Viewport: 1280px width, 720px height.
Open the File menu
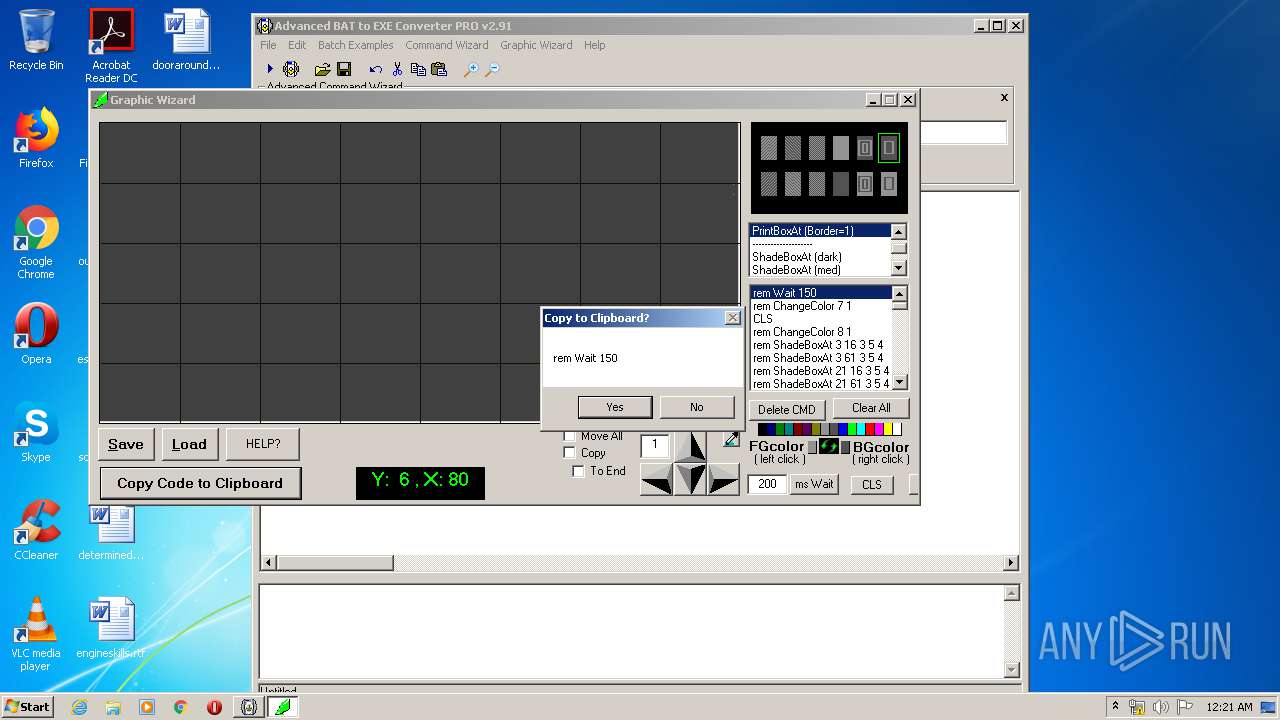[x=268, y=45]
